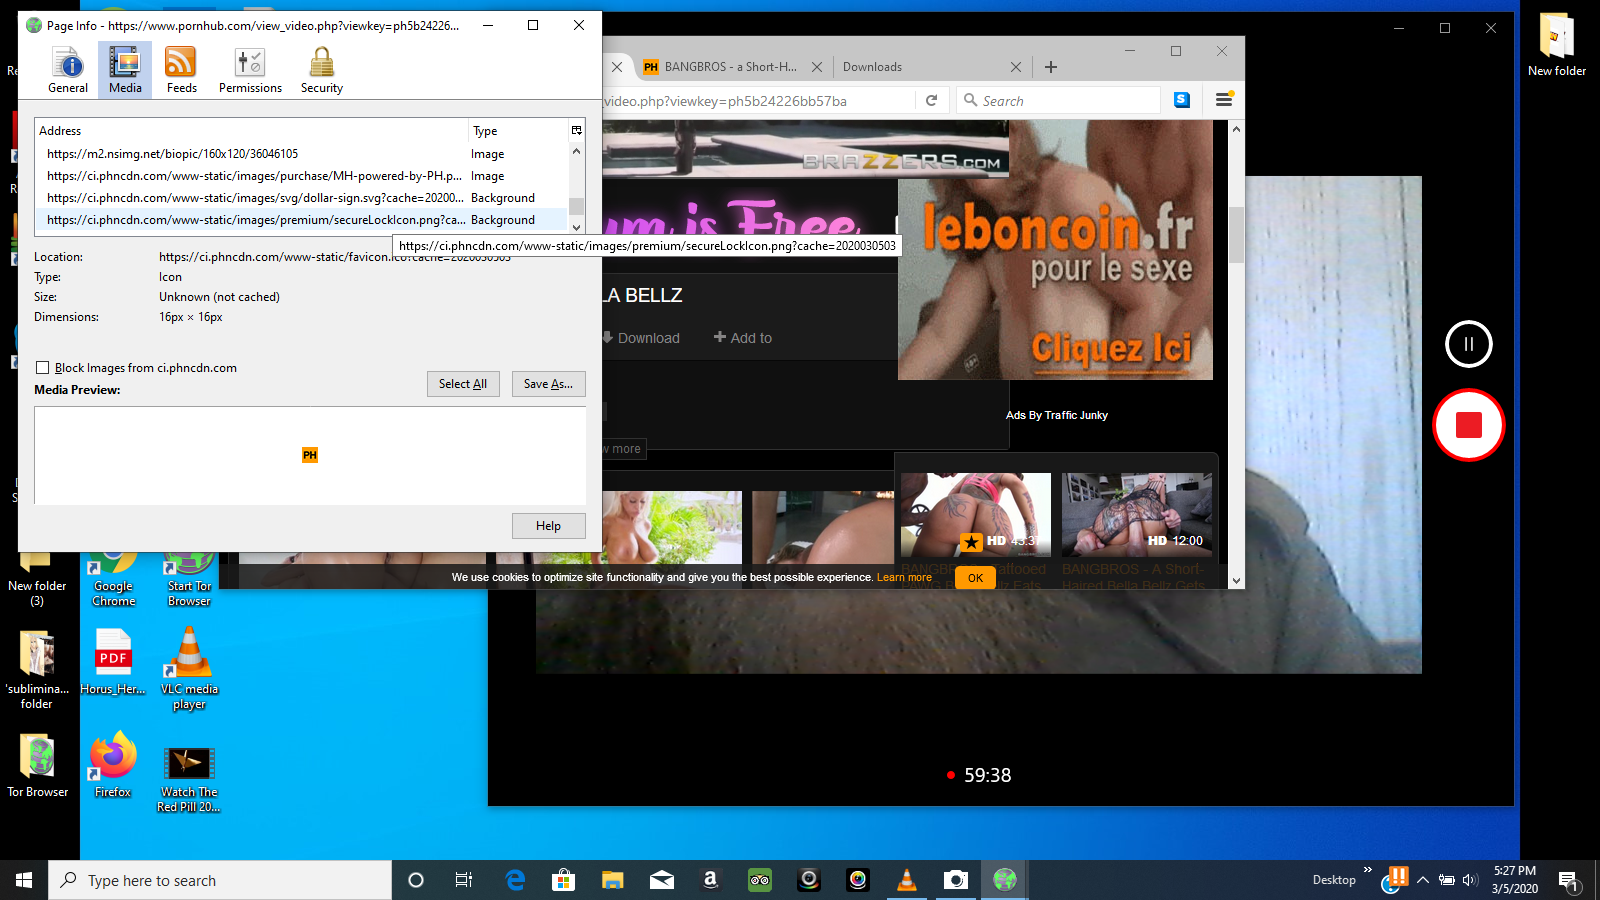
Task: Open the column picker in the media list
Action: point(576,130)
